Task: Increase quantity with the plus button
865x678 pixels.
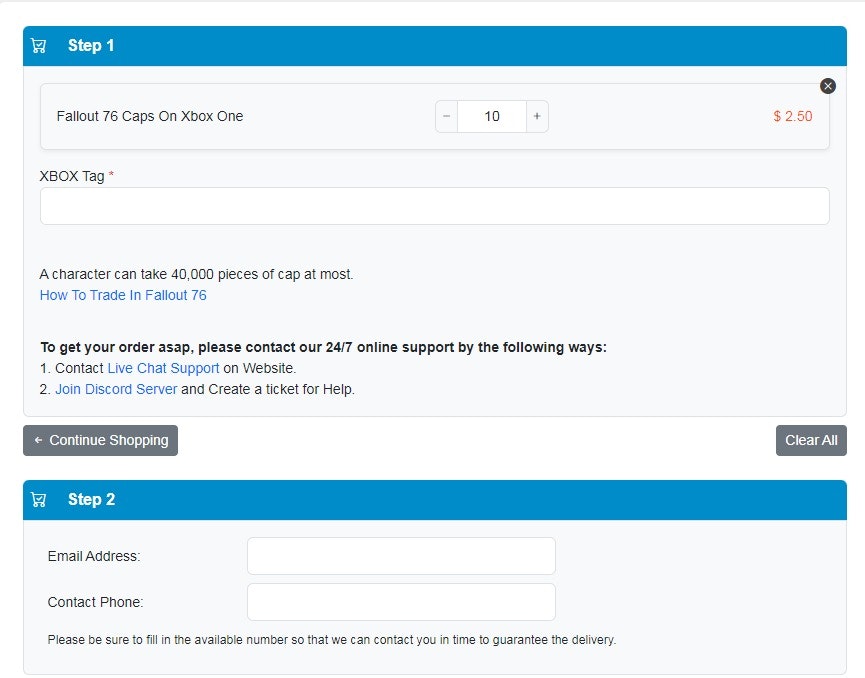Action: (537, 116)
